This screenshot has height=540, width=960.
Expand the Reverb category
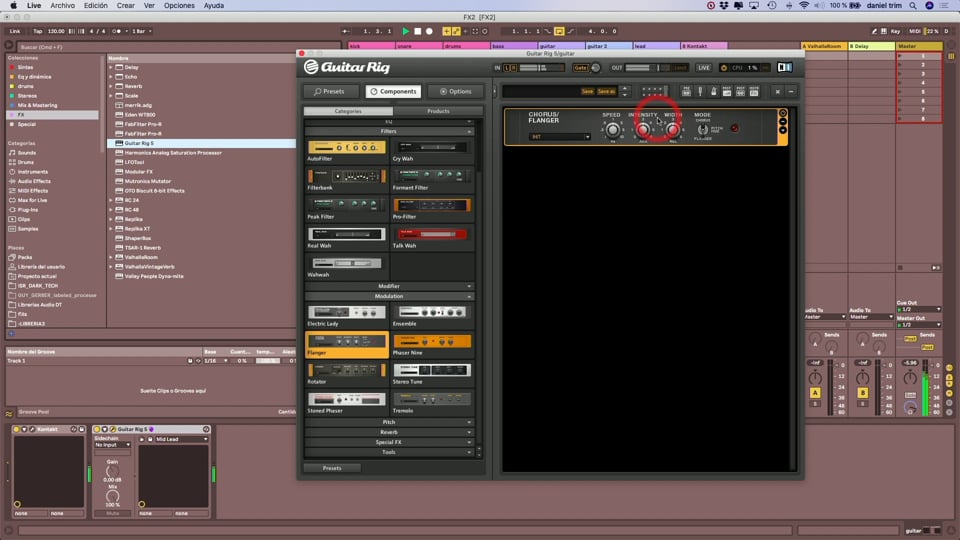(x=389, y=432)
